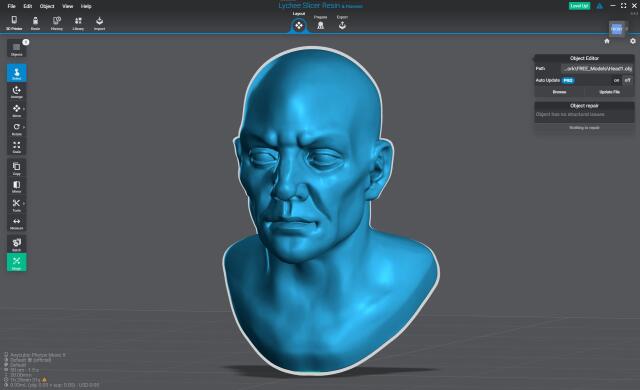The image size is (640, 390).
Task: Select the Move tool
Action: tap(17, 110)
